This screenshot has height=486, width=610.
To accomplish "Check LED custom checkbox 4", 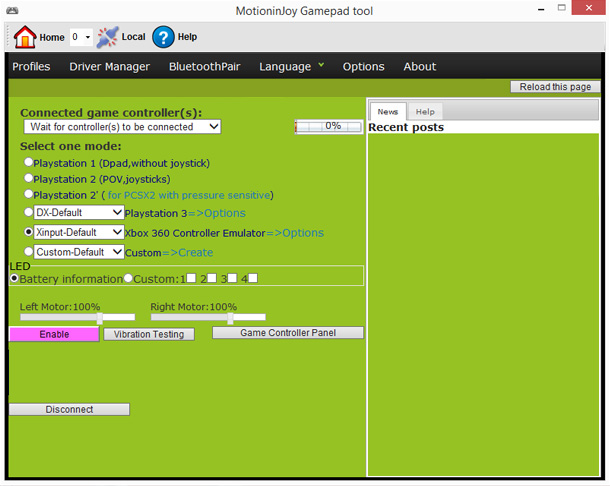I will click(x=252, y=278).
